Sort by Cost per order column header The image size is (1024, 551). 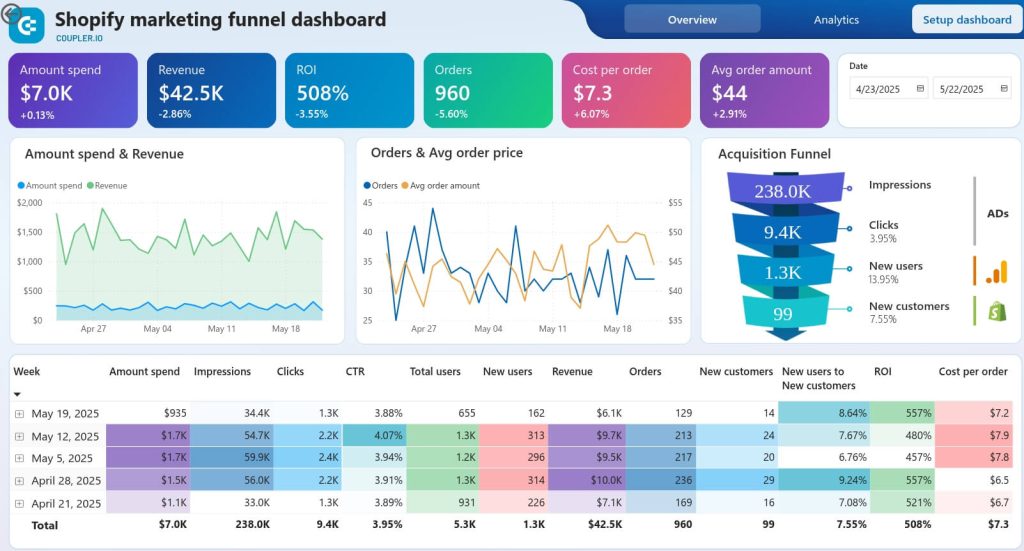[x=973, y=371]
